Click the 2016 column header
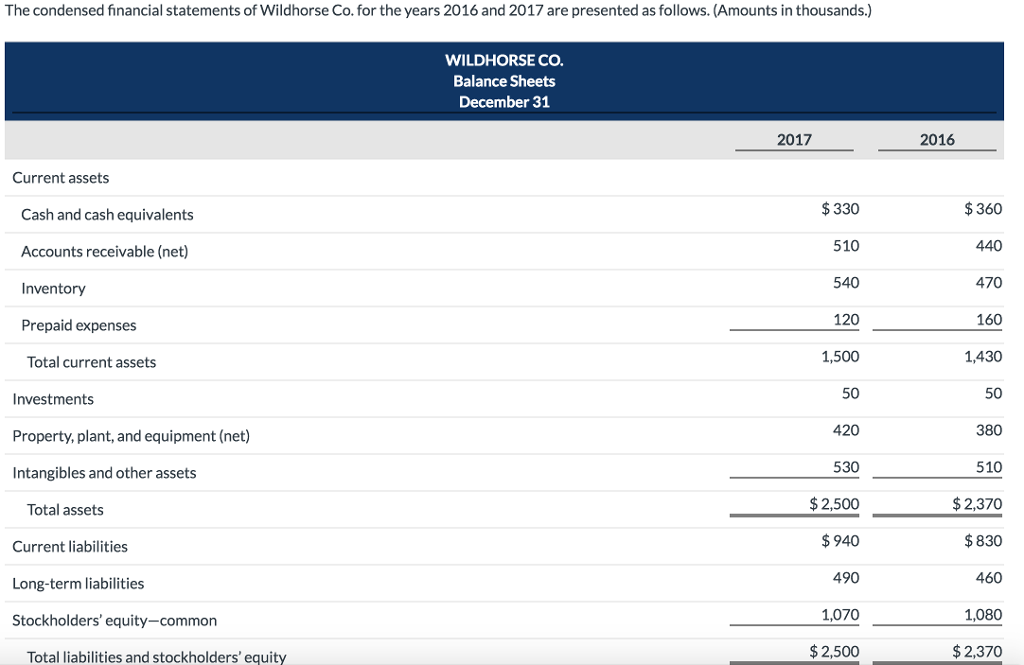This screenshot has width=1024, height=665. (x=936, y=140)
